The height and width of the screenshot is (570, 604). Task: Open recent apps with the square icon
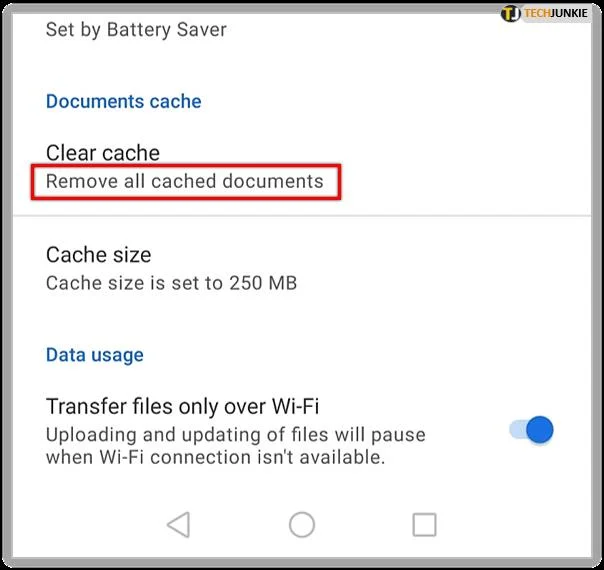pyautogui.click(x=424, y=525)
